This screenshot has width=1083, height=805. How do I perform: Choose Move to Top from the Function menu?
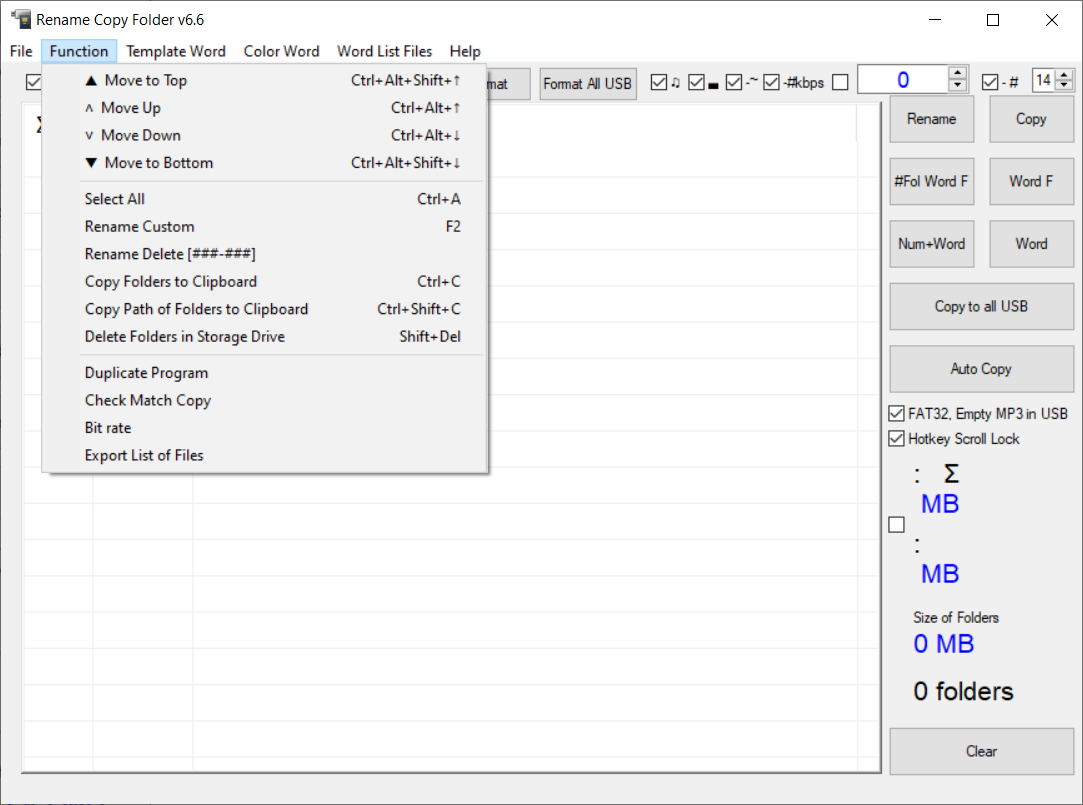[x=146, y=81]
